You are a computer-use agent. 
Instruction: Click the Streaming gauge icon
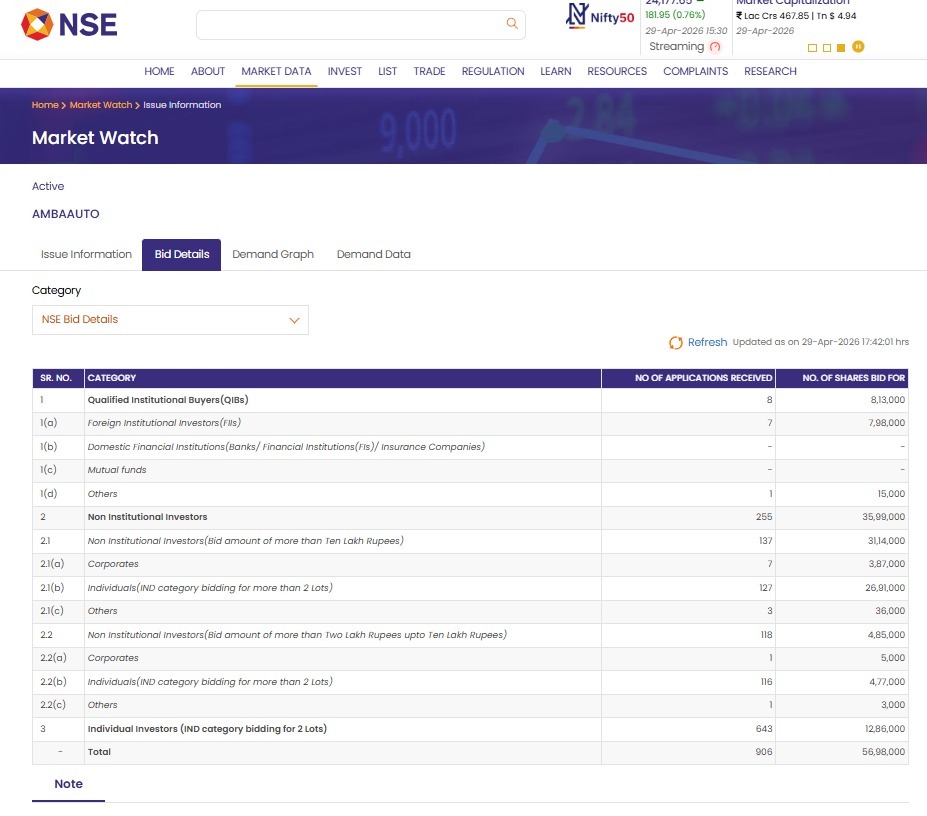click(x=715, y=47)
